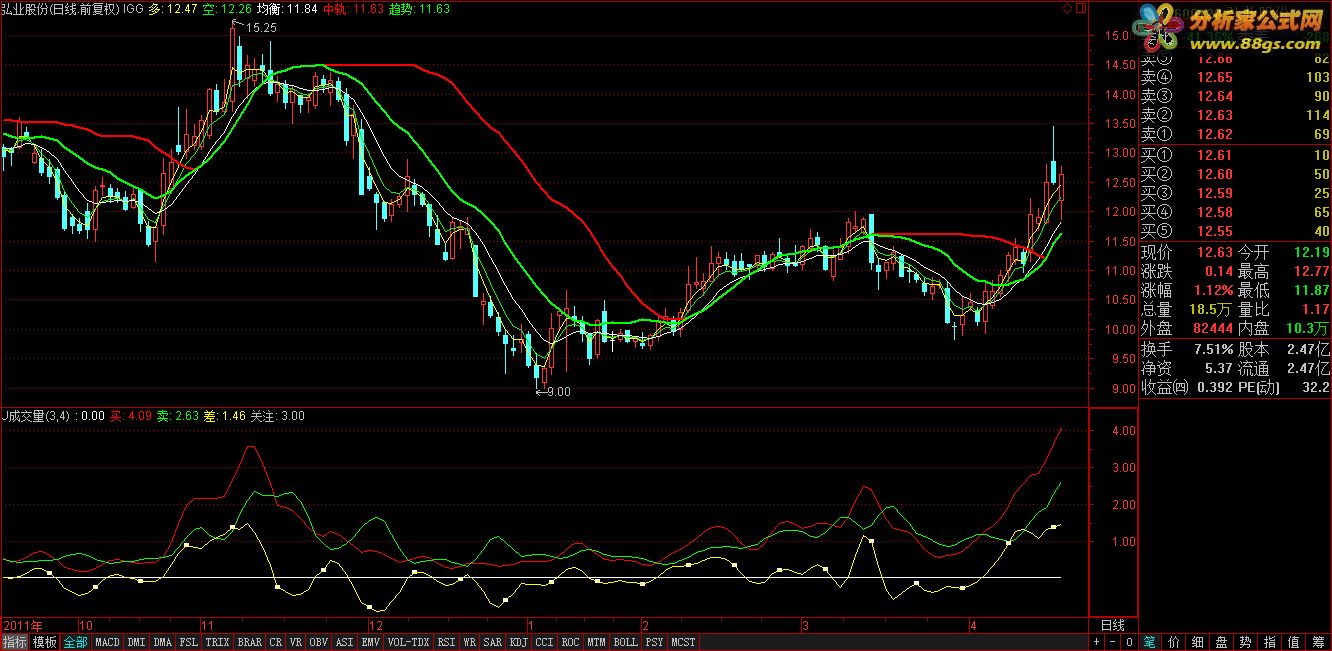This screenshot has width=1332, height=651.
Task: Click the 今开 opening price 12.19
Action: click(1311, 253)
